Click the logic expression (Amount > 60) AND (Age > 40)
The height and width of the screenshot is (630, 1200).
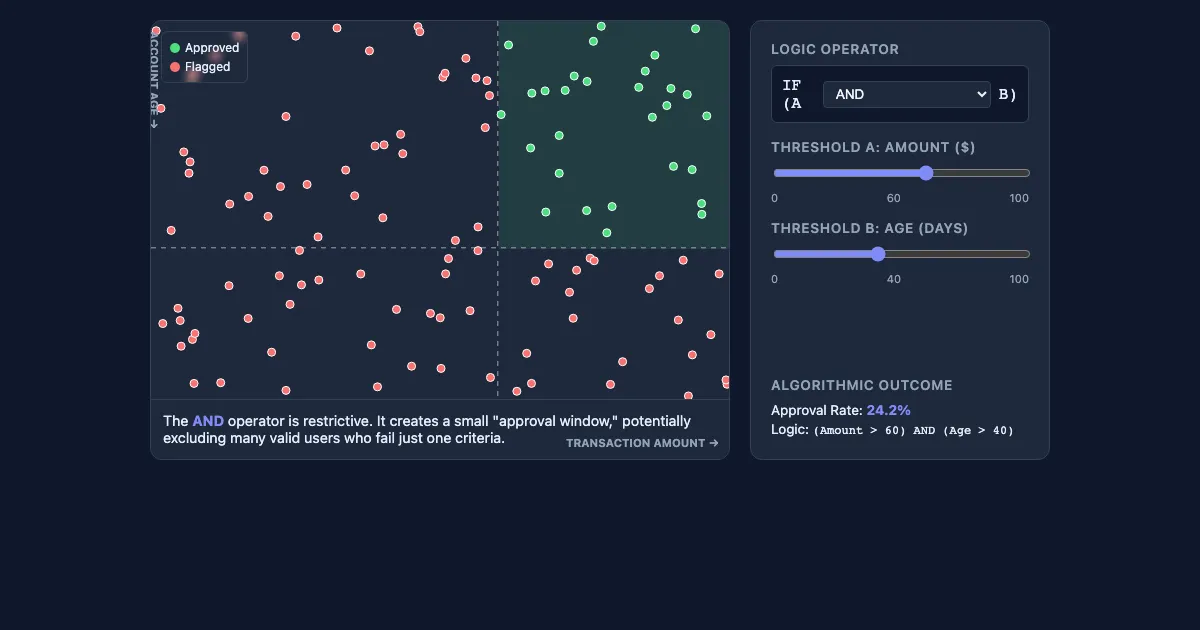[x=913, y=430]
